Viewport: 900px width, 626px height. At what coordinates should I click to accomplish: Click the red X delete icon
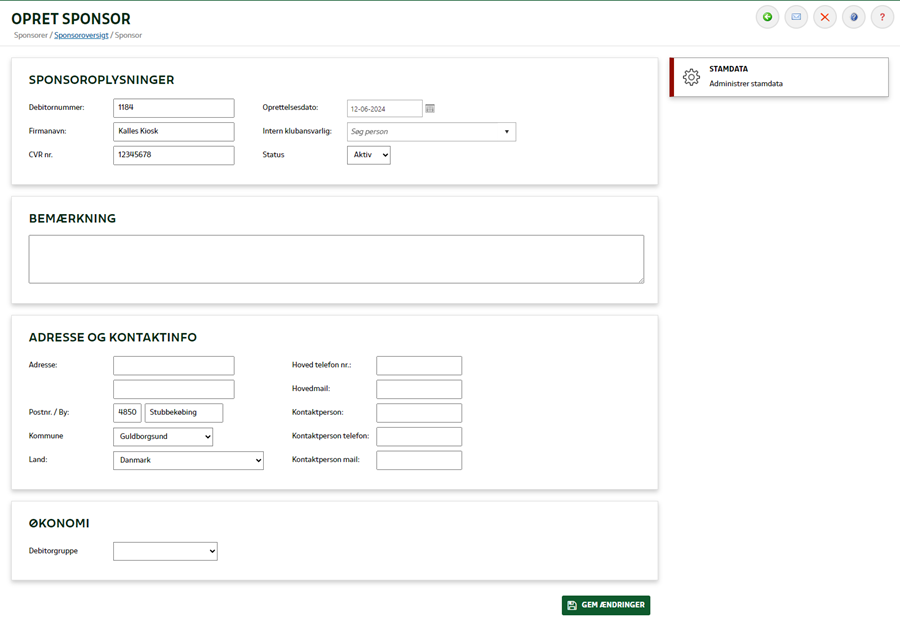(825, 17)
